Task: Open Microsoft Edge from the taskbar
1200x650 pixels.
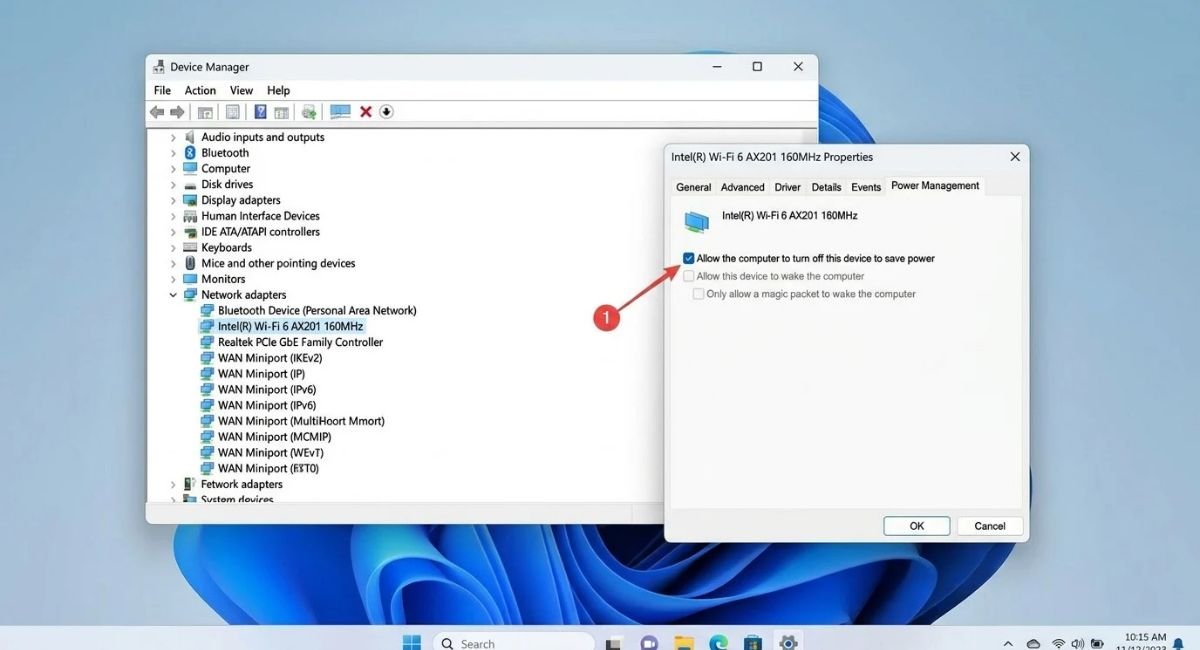Action: [718, 643]
